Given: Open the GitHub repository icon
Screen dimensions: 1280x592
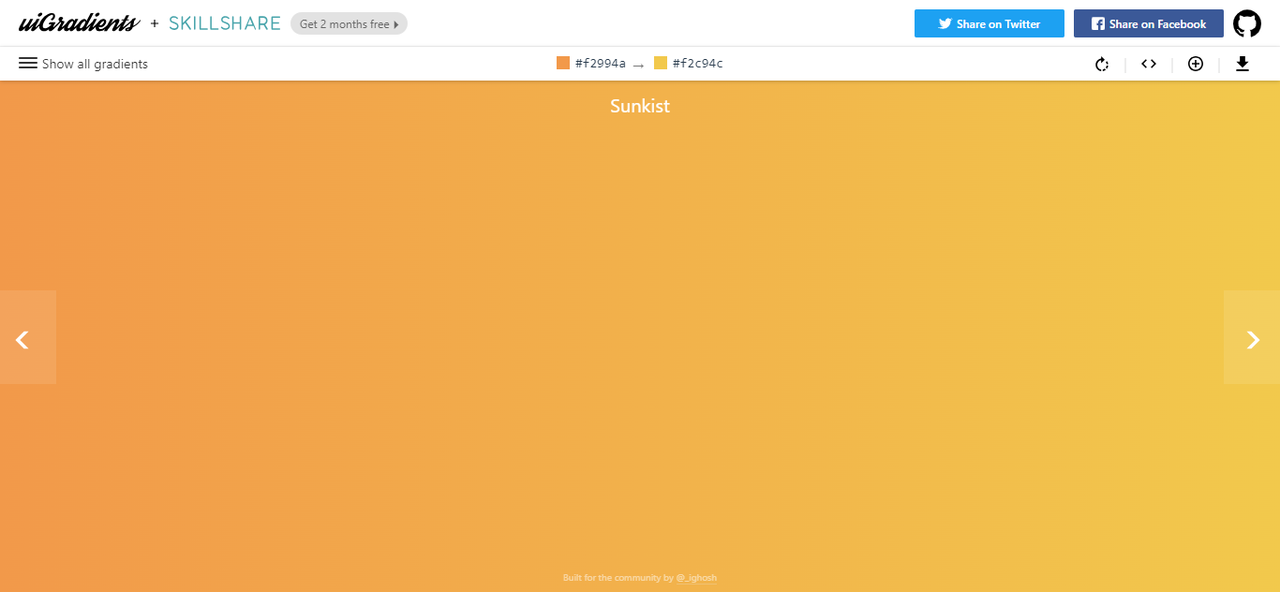Looking at the screenshot, I should tap(1247, 24).
